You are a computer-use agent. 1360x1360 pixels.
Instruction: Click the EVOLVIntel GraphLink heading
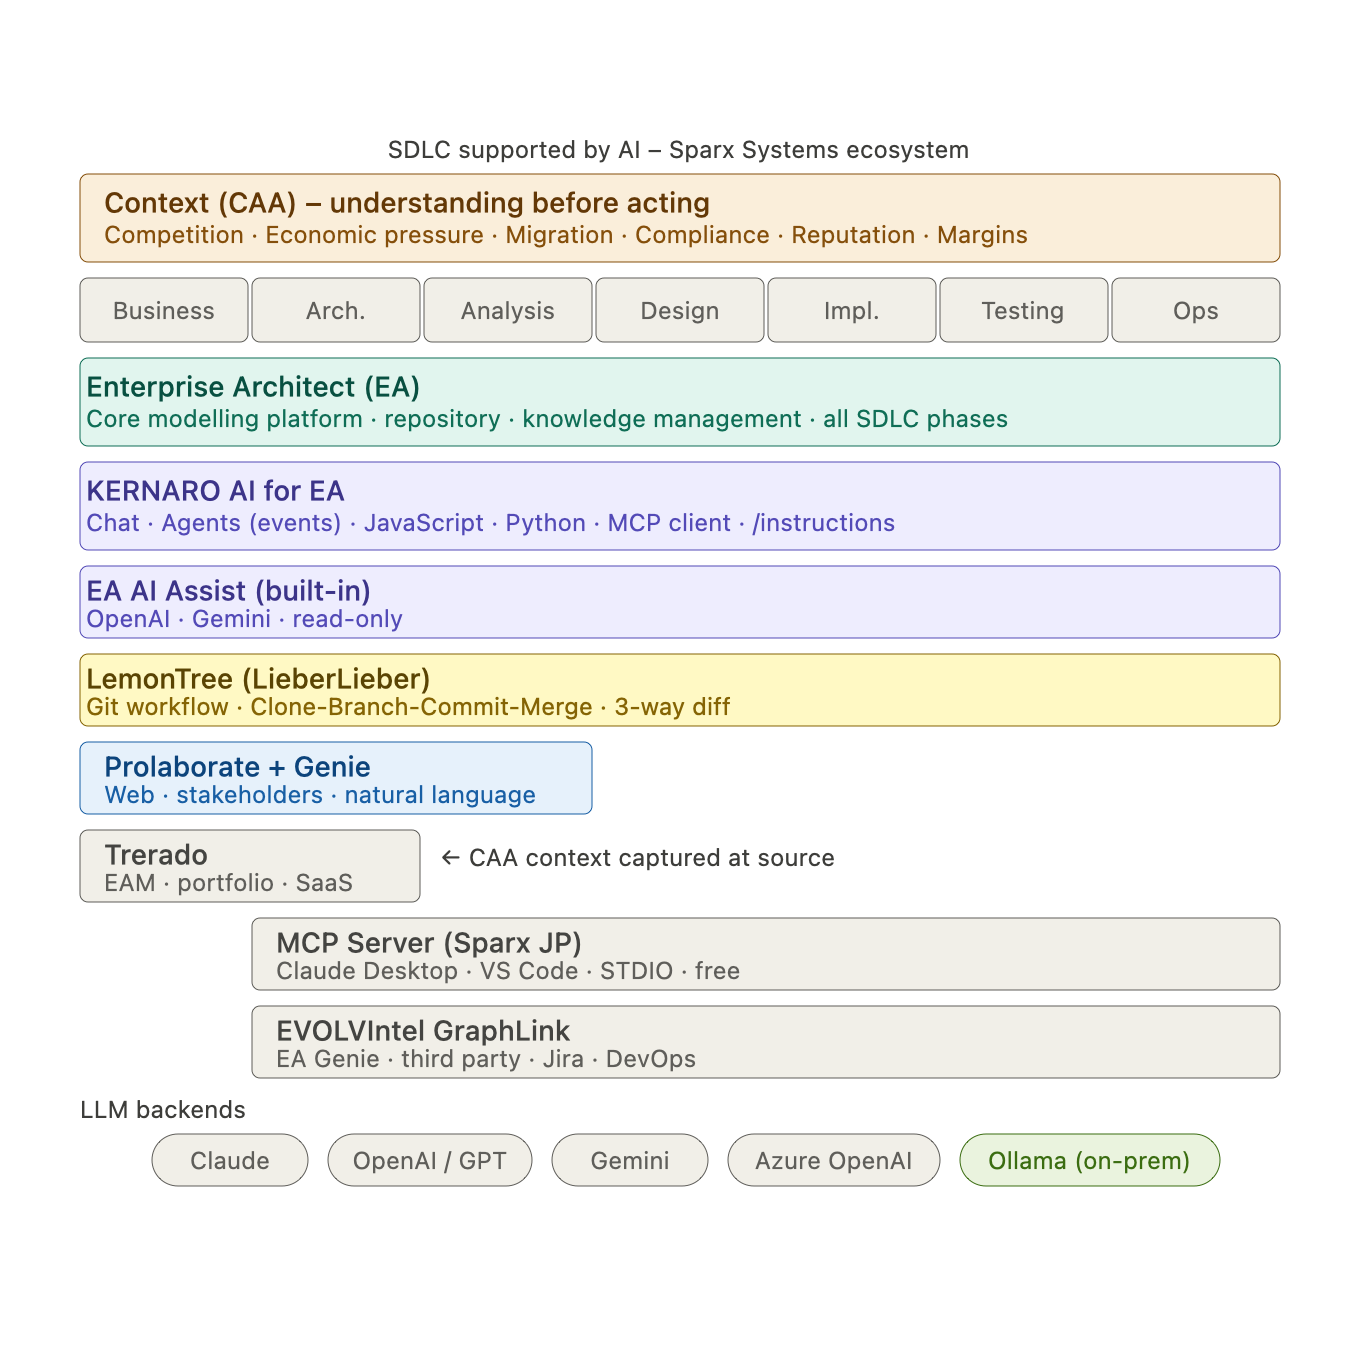point(423,1031)
